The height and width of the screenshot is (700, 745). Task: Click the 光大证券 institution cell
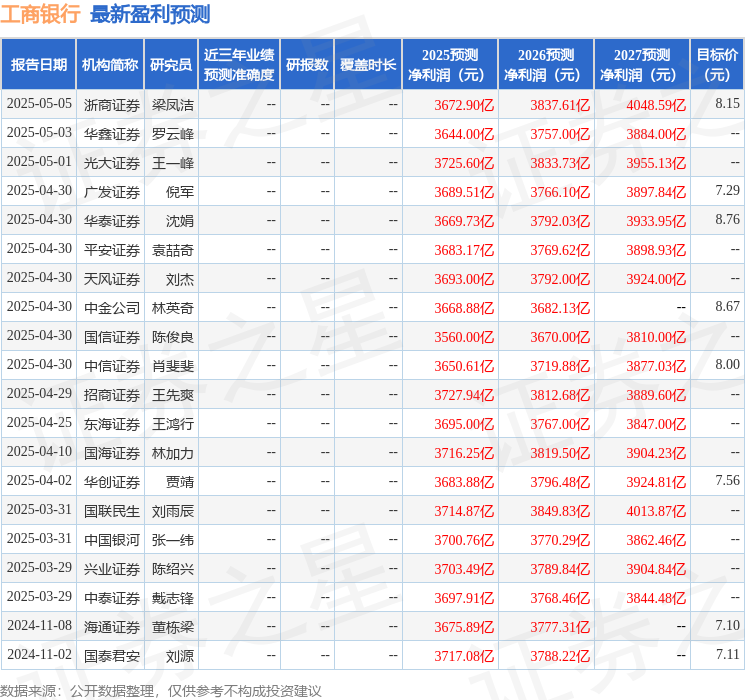click(112, 163)
